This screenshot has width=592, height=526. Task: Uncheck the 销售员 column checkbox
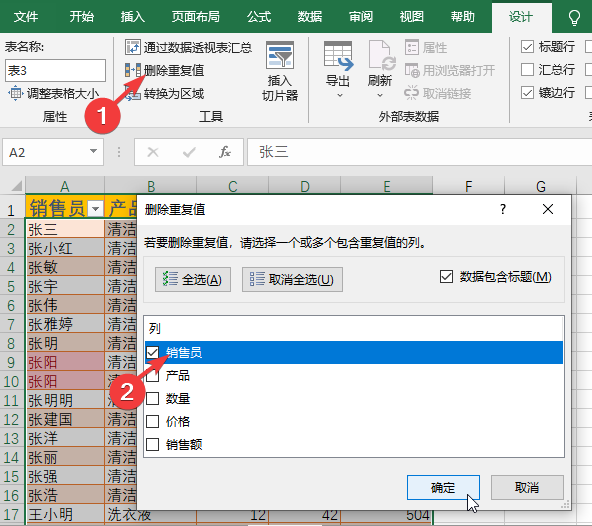153,352
